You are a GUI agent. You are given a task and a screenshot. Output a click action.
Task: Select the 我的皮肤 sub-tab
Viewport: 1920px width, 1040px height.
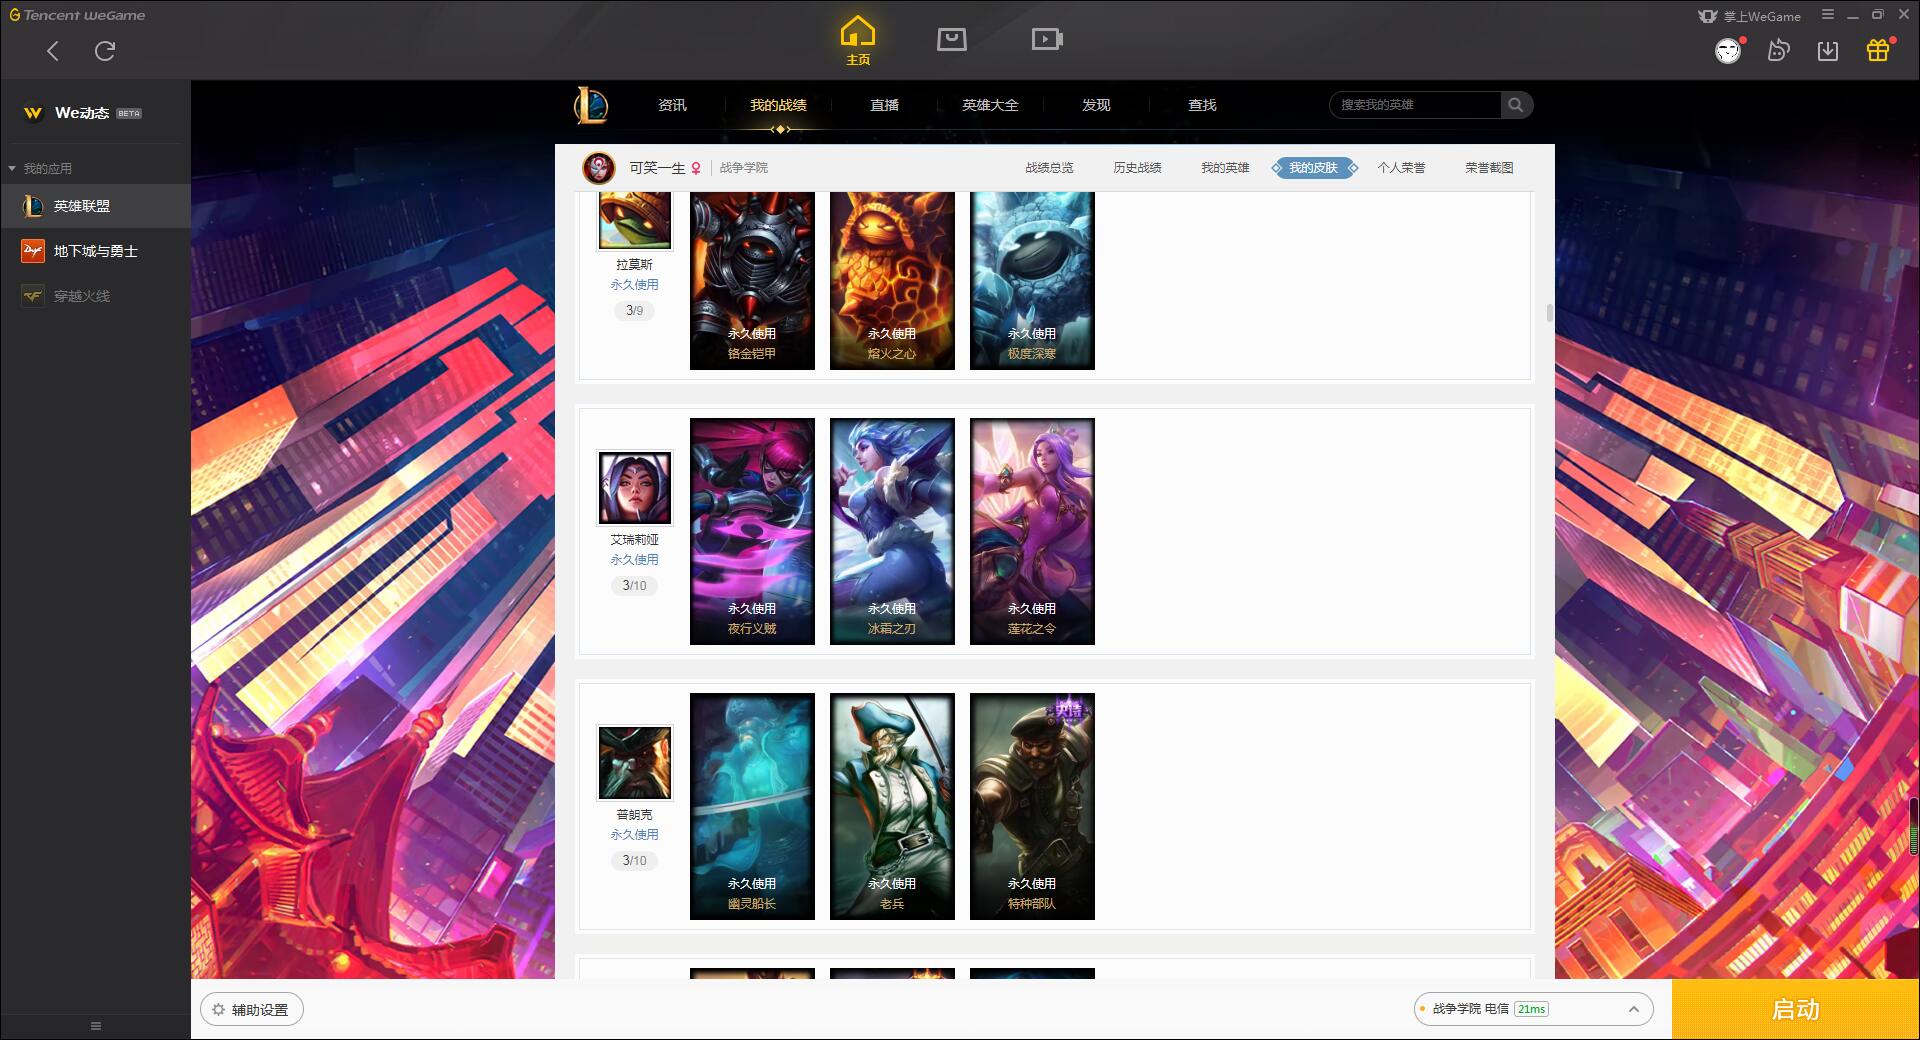coord(1314,168)
